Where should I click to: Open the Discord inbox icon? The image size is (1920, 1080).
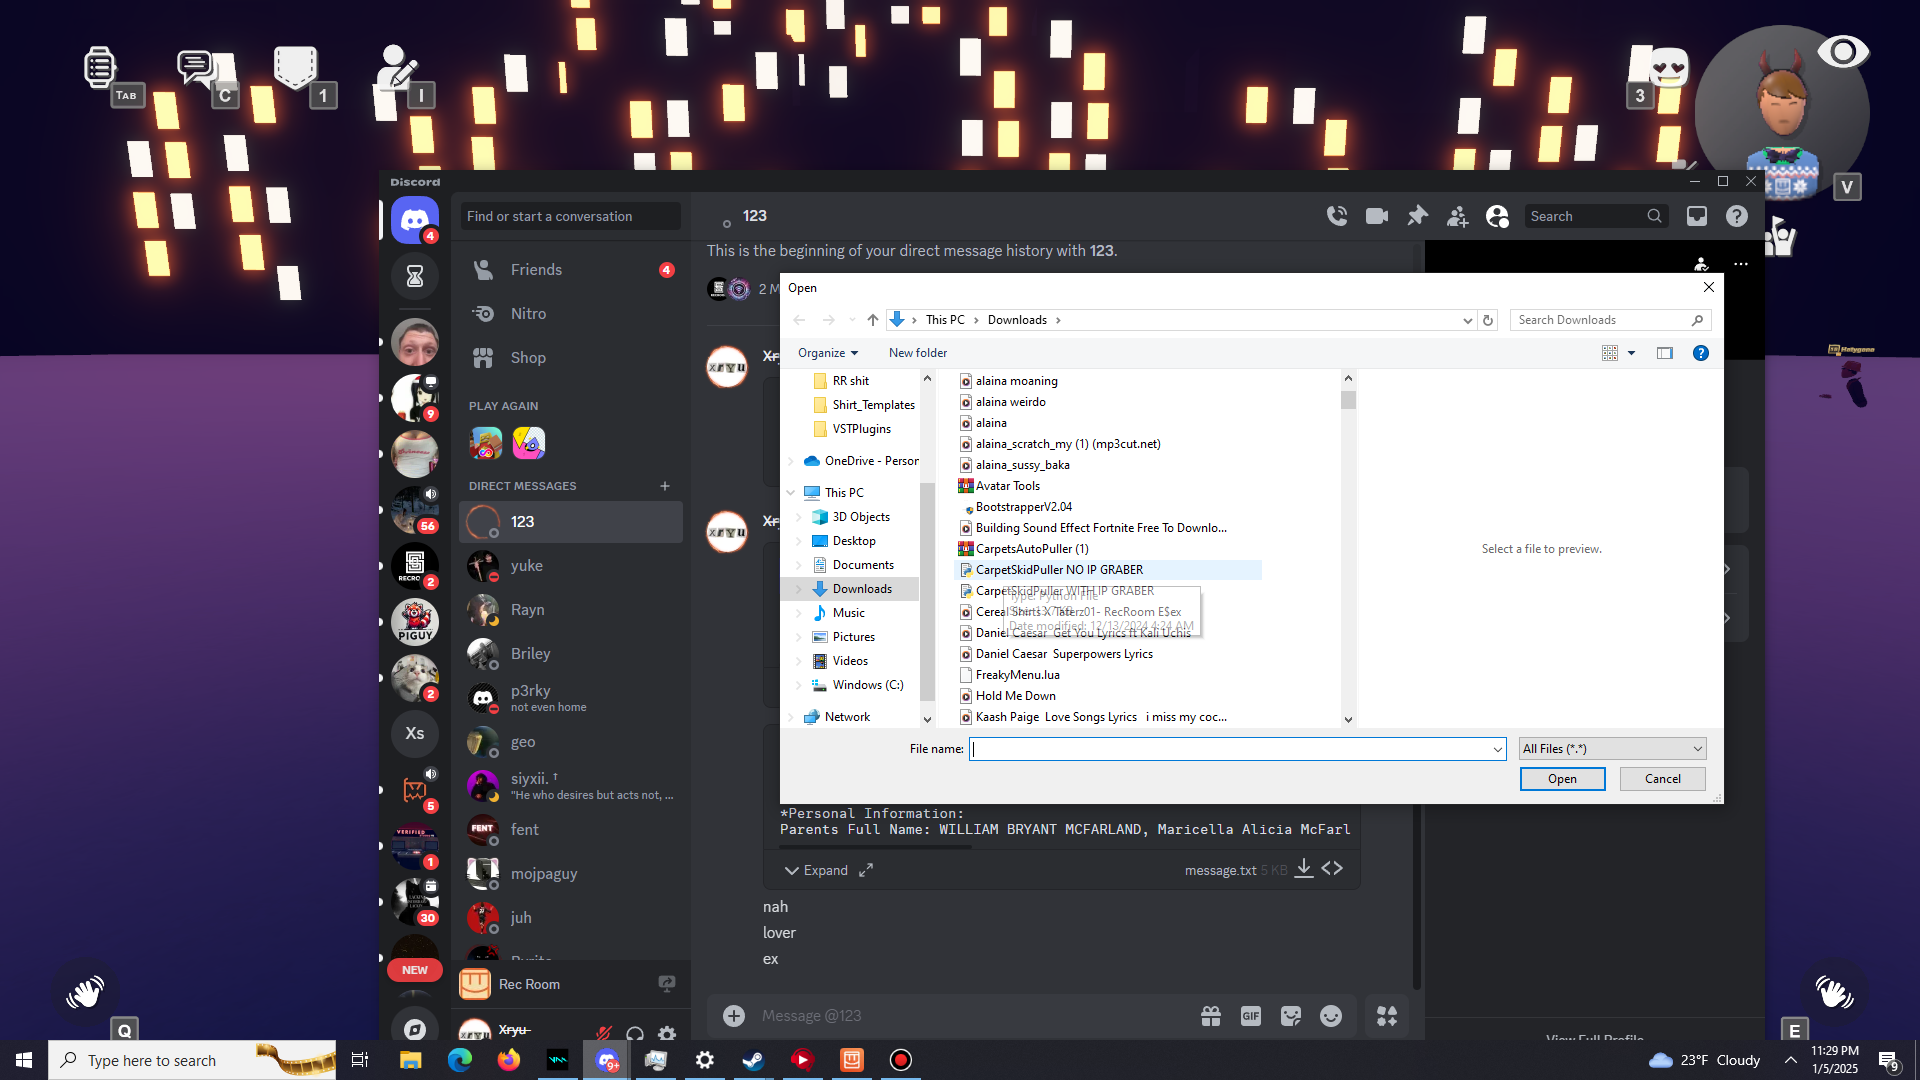(x=1697, y=216)
